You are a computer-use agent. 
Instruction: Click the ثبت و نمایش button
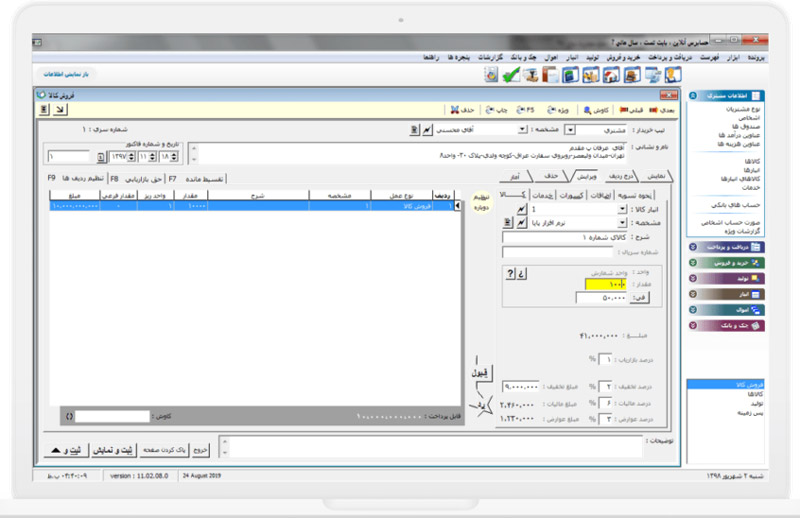tap(113, 450)
